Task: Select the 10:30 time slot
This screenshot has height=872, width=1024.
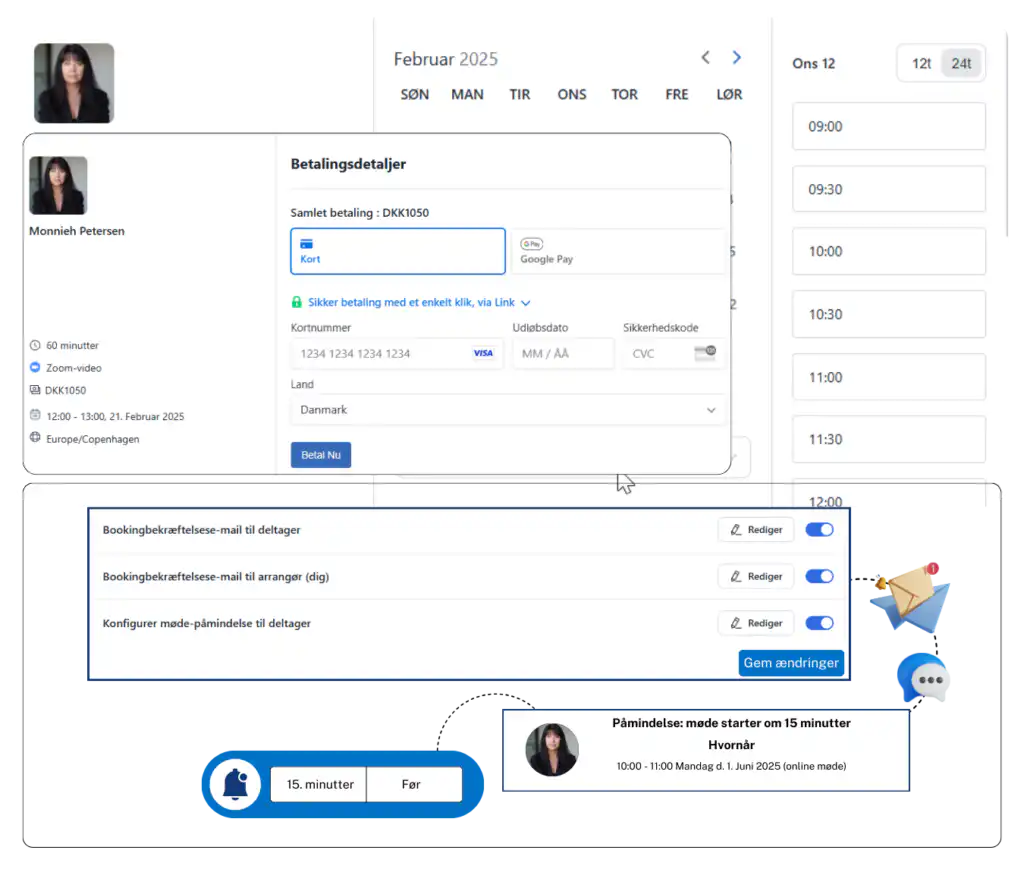Action: (x=888, y=314)
